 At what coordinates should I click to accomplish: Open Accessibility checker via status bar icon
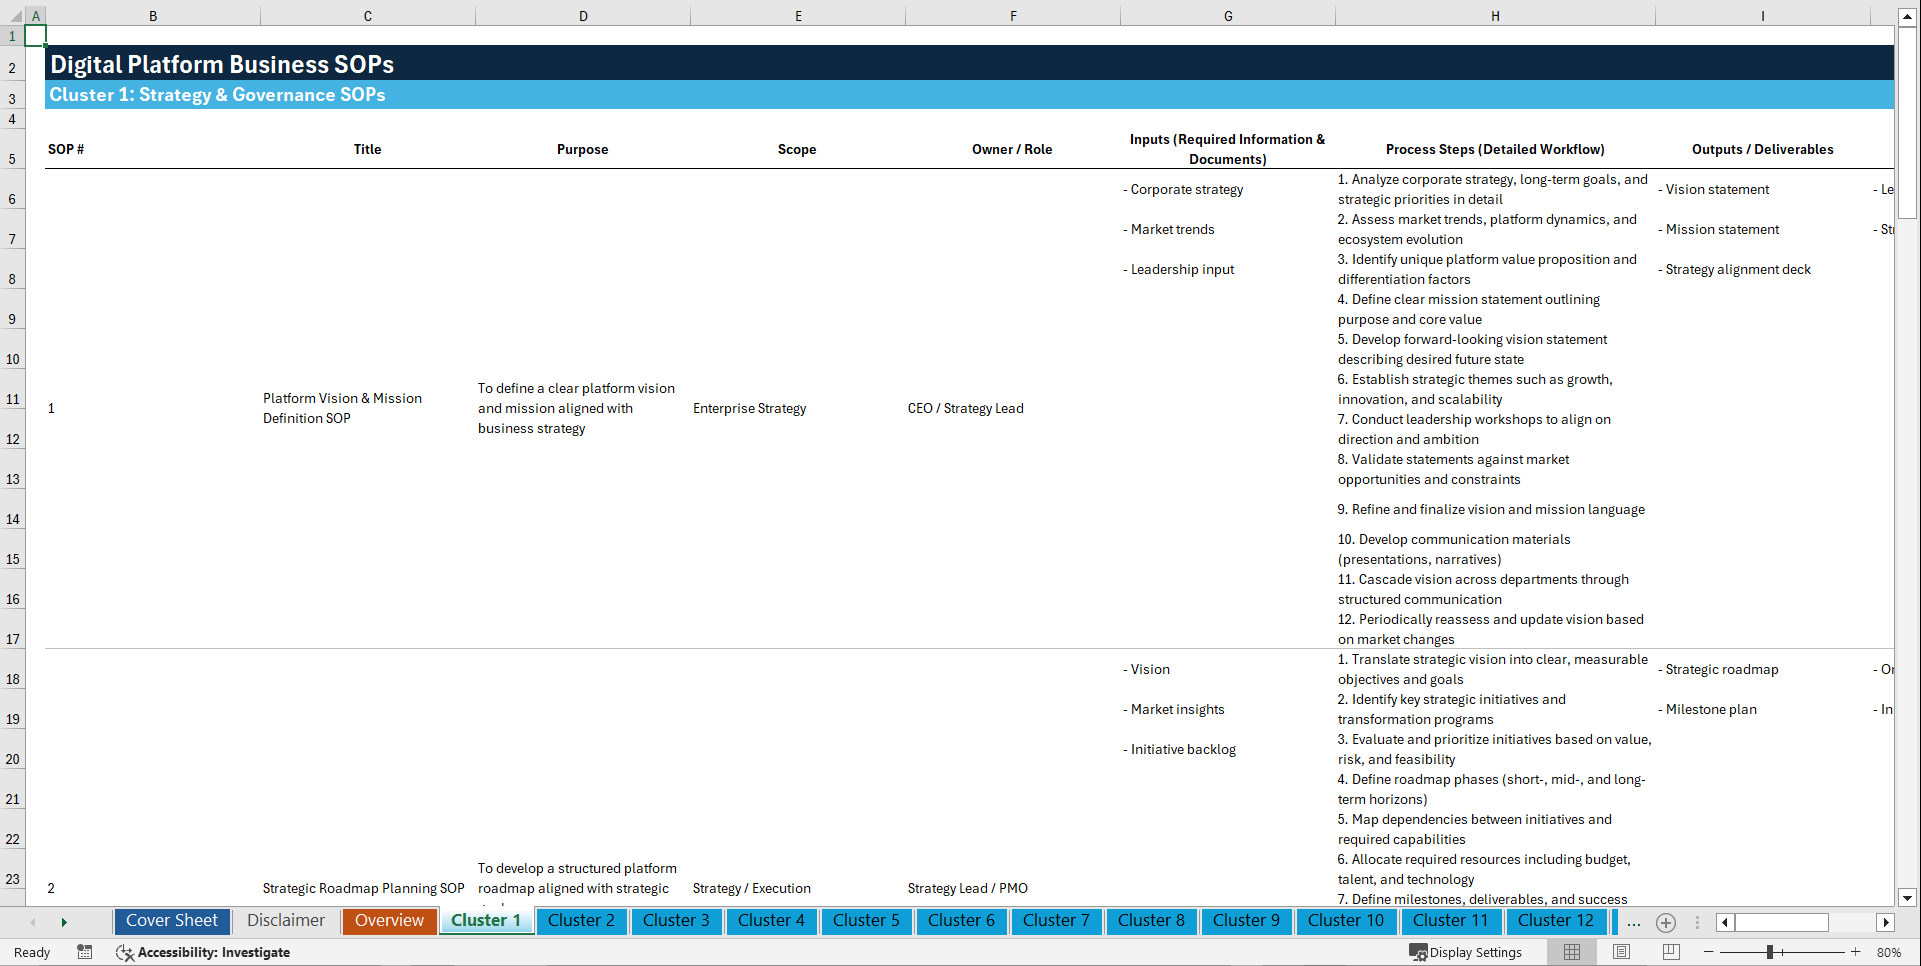(125, 952)
